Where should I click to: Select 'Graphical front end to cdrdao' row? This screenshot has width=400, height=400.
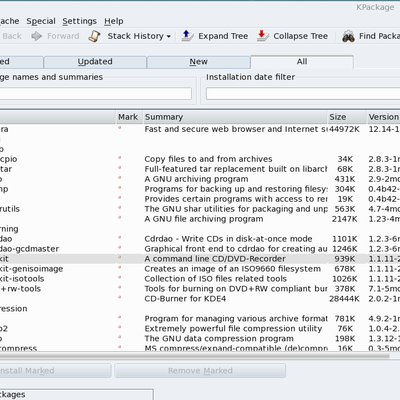pos(236,249)
